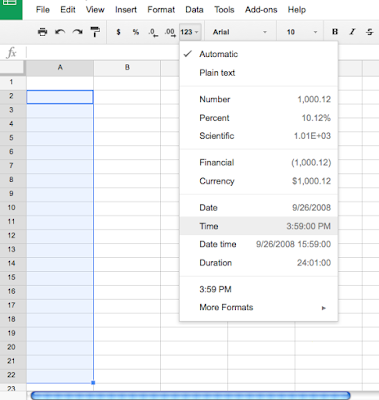The height and width of the screenshot is (400, 379).
Task: Click the green Sheets home icon
Action: pyautogui.click(x=11, y=9)
